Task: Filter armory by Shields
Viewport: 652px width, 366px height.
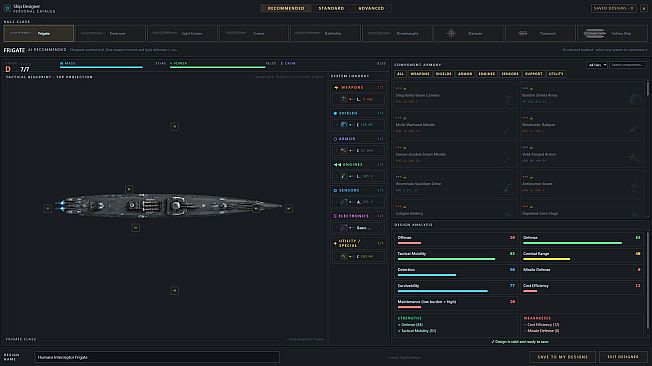Action: coord(443,74)
